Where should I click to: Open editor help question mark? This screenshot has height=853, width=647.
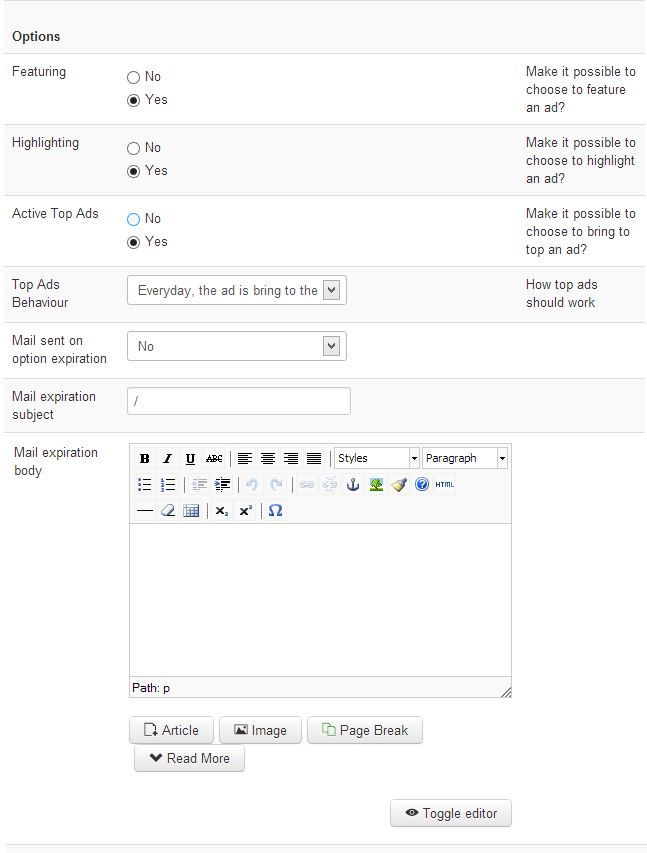422,485
